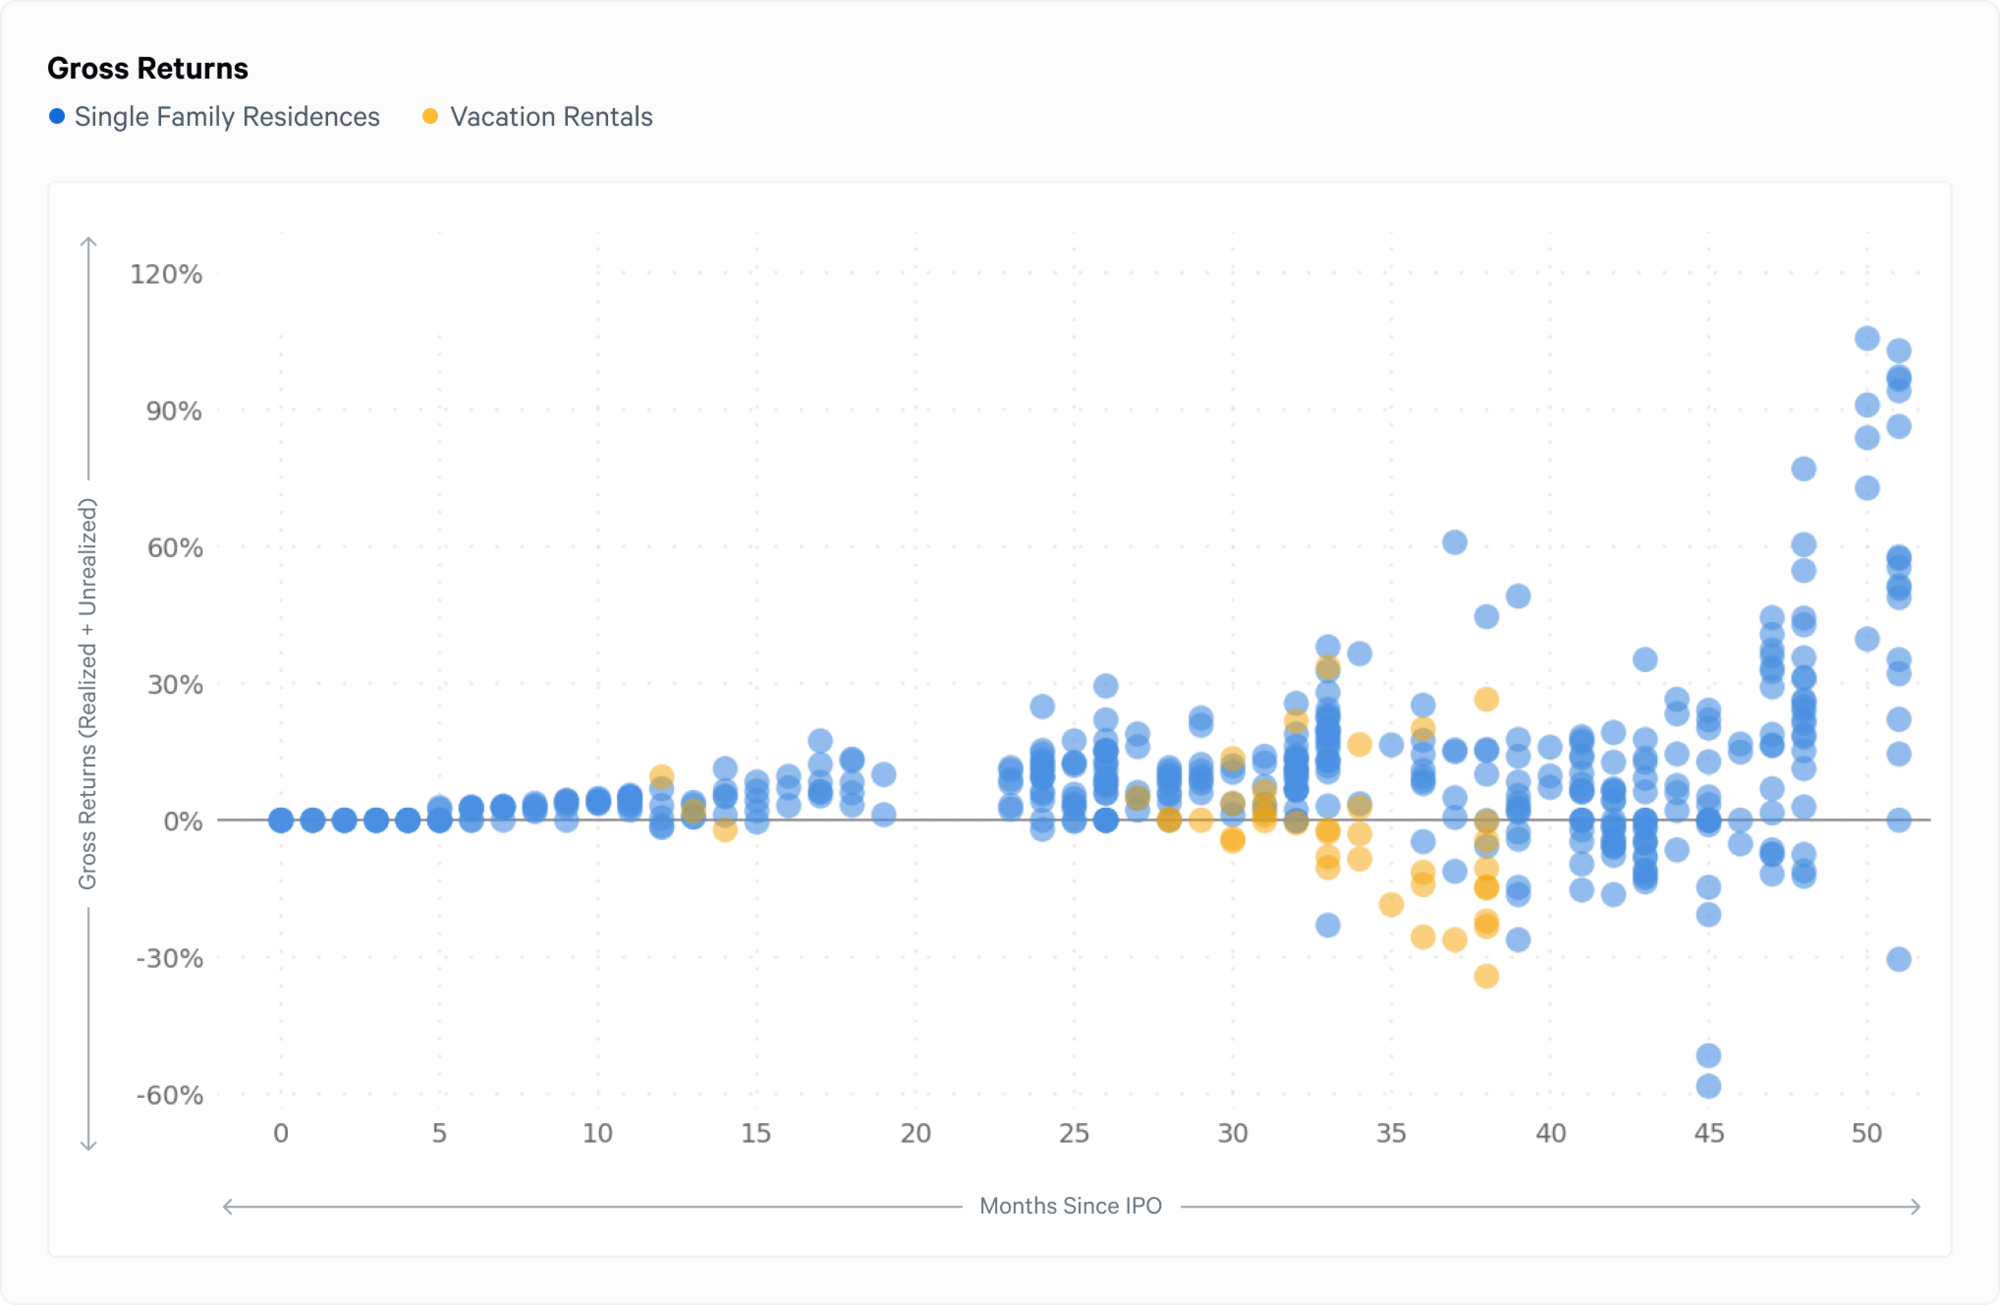Viewport: 2000px width, 1305px height.
Task: Click the blue Single Family Residences legend dot
Action: (57, 117)
